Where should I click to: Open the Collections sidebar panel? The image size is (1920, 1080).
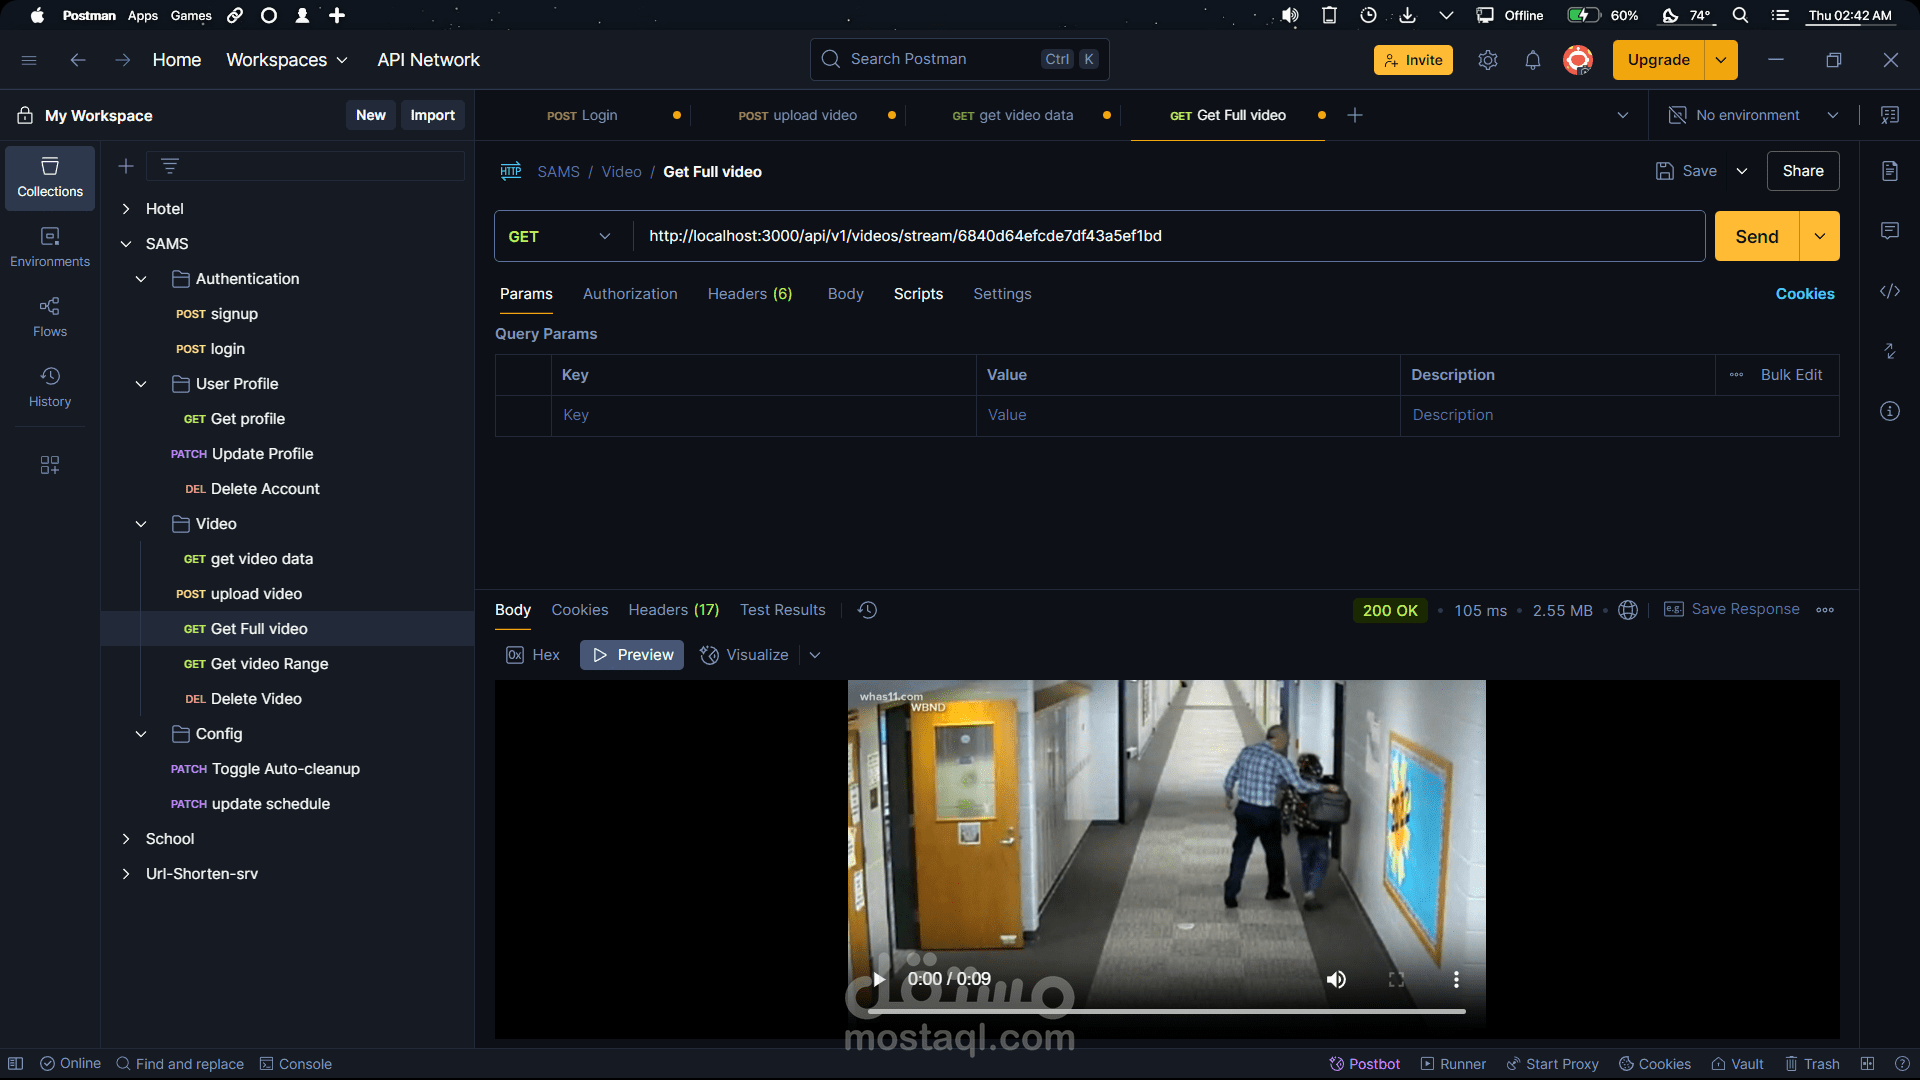pos(50,177)
